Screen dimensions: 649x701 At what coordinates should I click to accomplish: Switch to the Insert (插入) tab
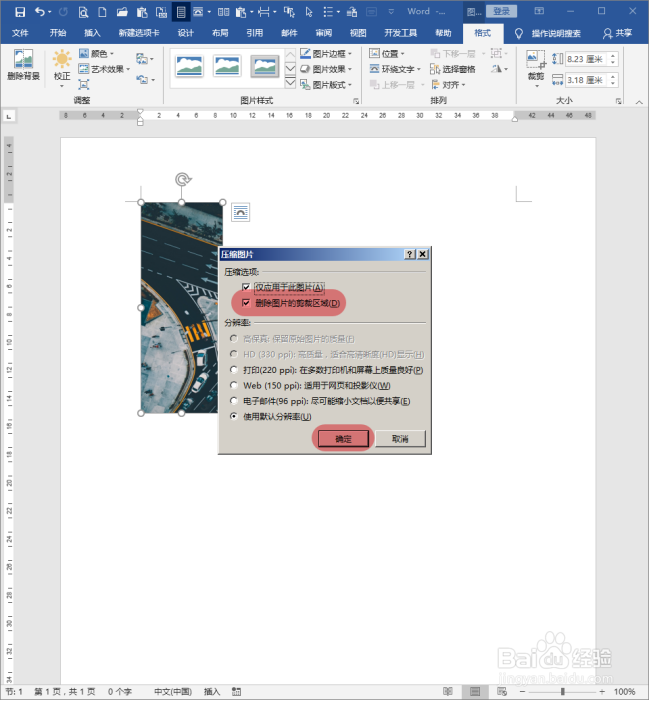click(92, 34)
